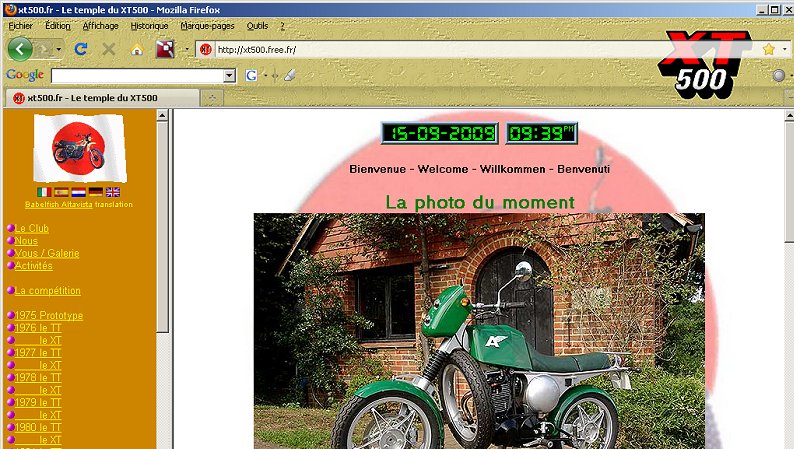Open the back/forward history dropdown arrow
The height and width of the screenshot is (449, 794).
59,49
